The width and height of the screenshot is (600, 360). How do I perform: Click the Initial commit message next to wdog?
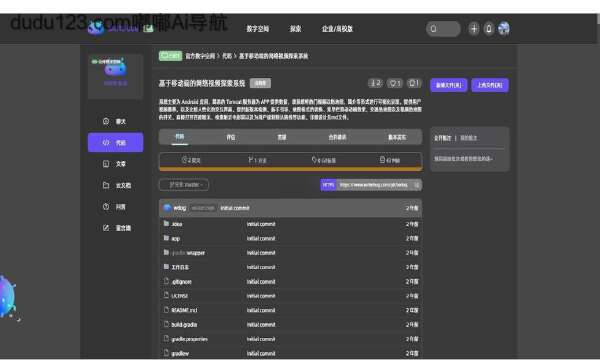235,208
